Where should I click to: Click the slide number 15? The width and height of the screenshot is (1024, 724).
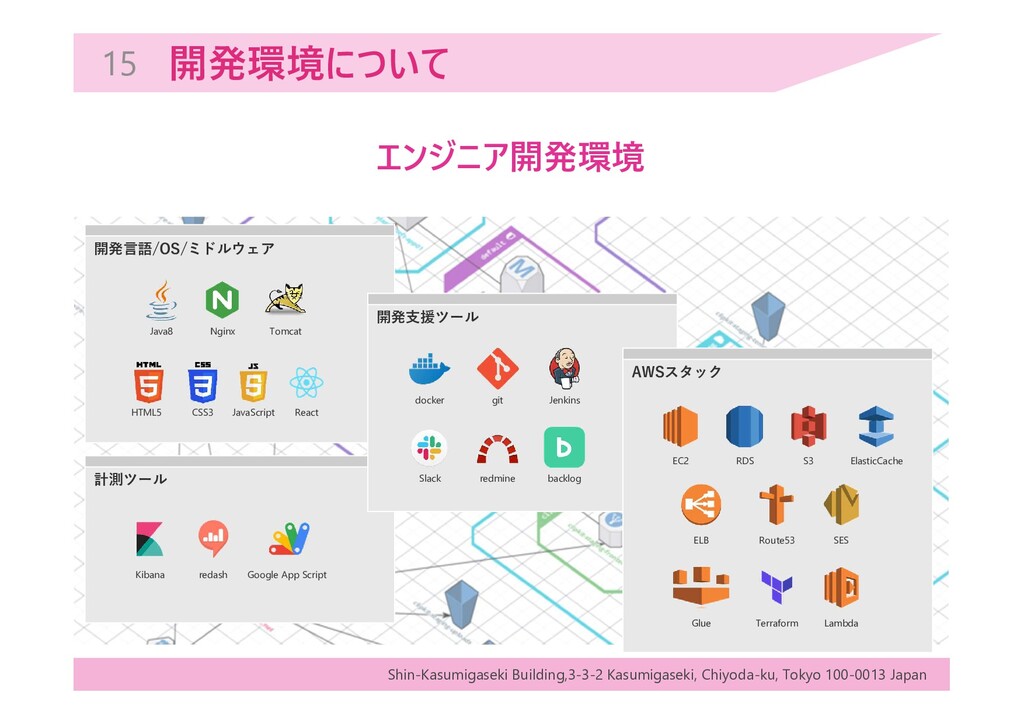(x=120, y=64)
